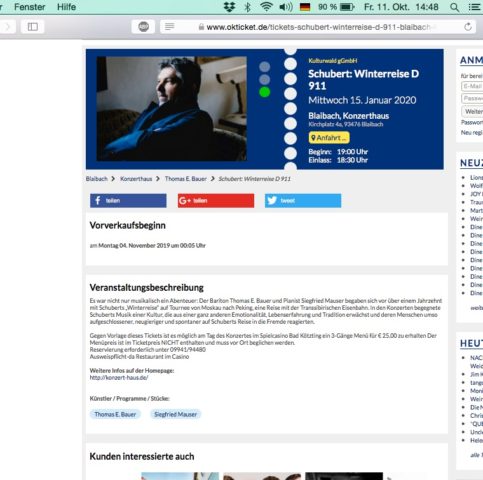Open Notification Center list icon
This screenshot has width=483, height=480.
475,7
